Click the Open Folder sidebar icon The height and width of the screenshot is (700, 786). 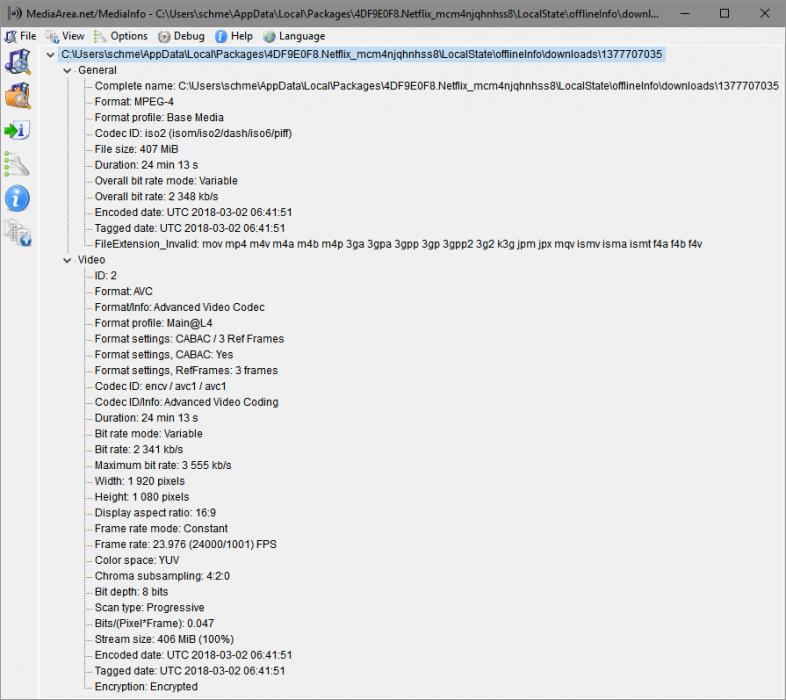tap(18, 96)
